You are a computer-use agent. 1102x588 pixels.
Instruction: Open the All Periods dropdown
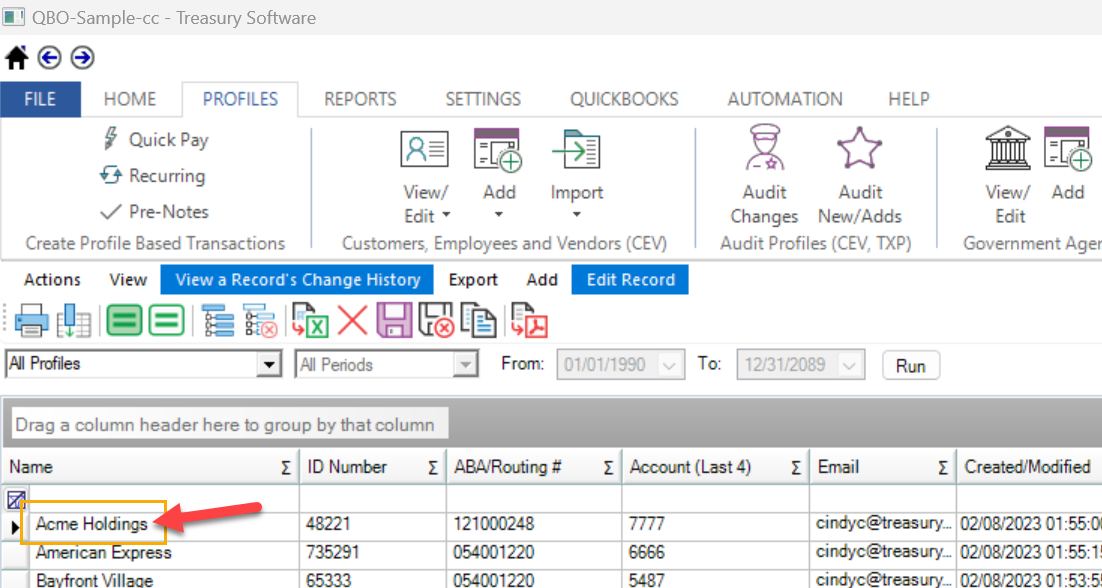click(x=466, y=364)
